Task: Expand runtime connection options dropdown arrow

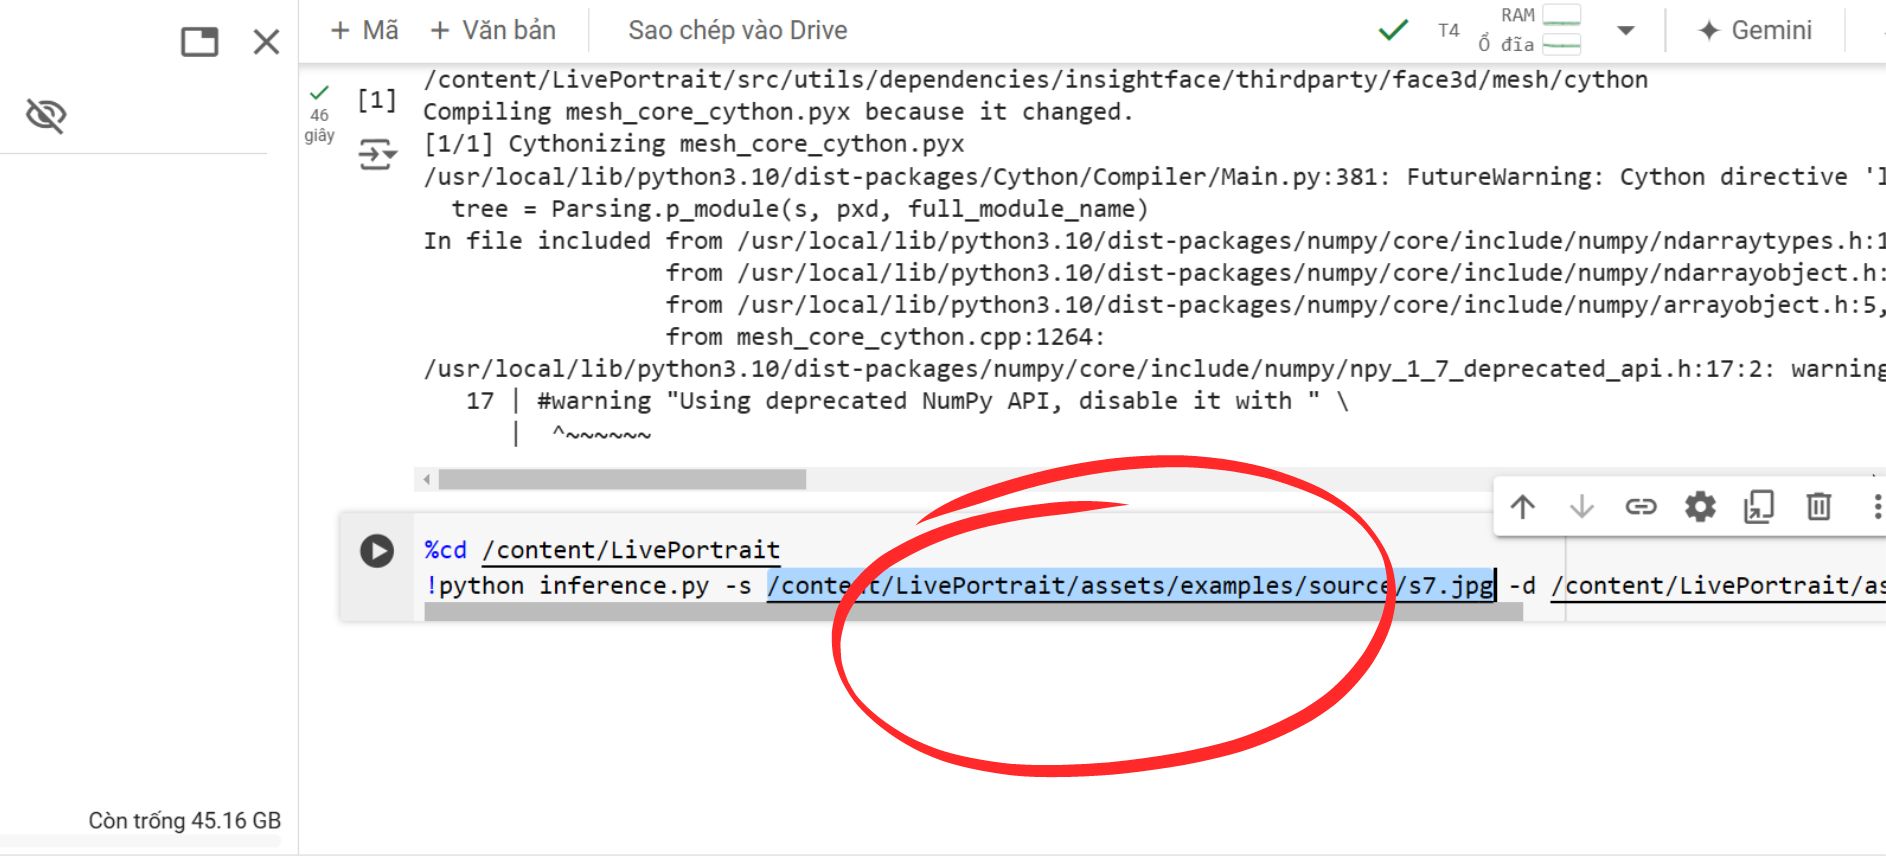Action: [1626, 31]
